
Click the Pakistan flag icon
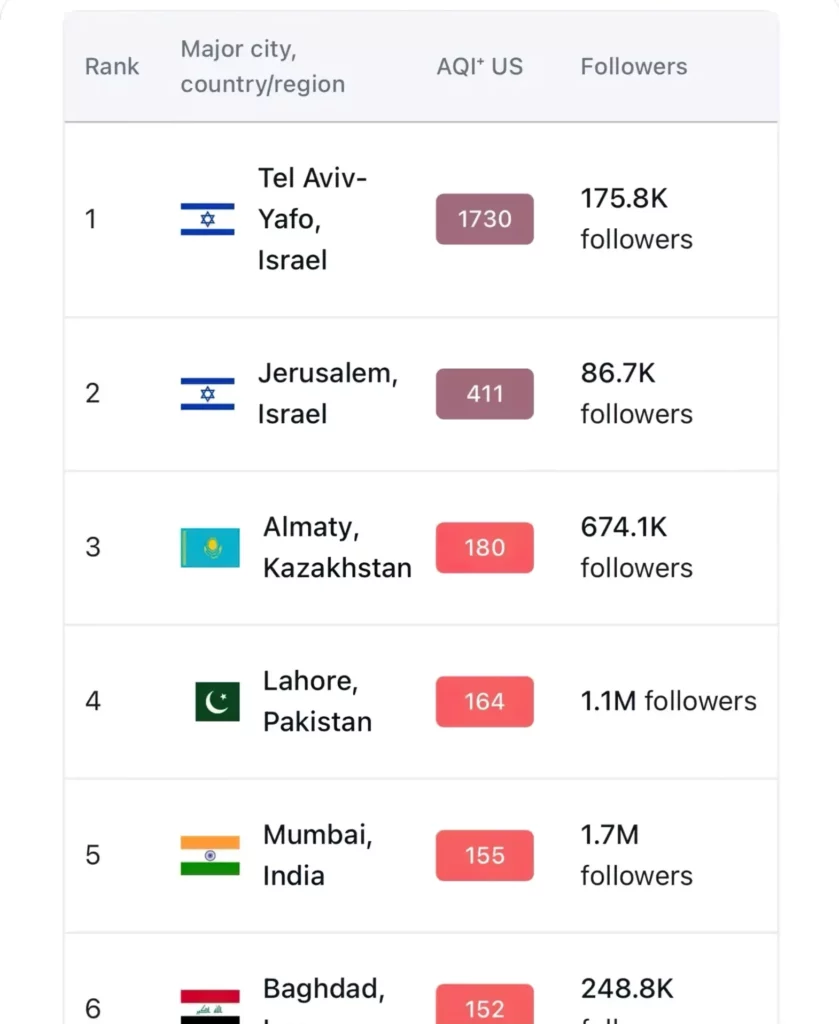coord(217,702)
